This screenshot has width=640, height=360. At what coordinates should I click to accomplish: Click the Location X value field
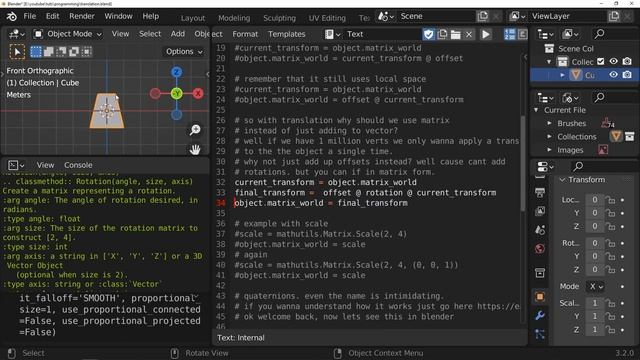coord(595,200)
